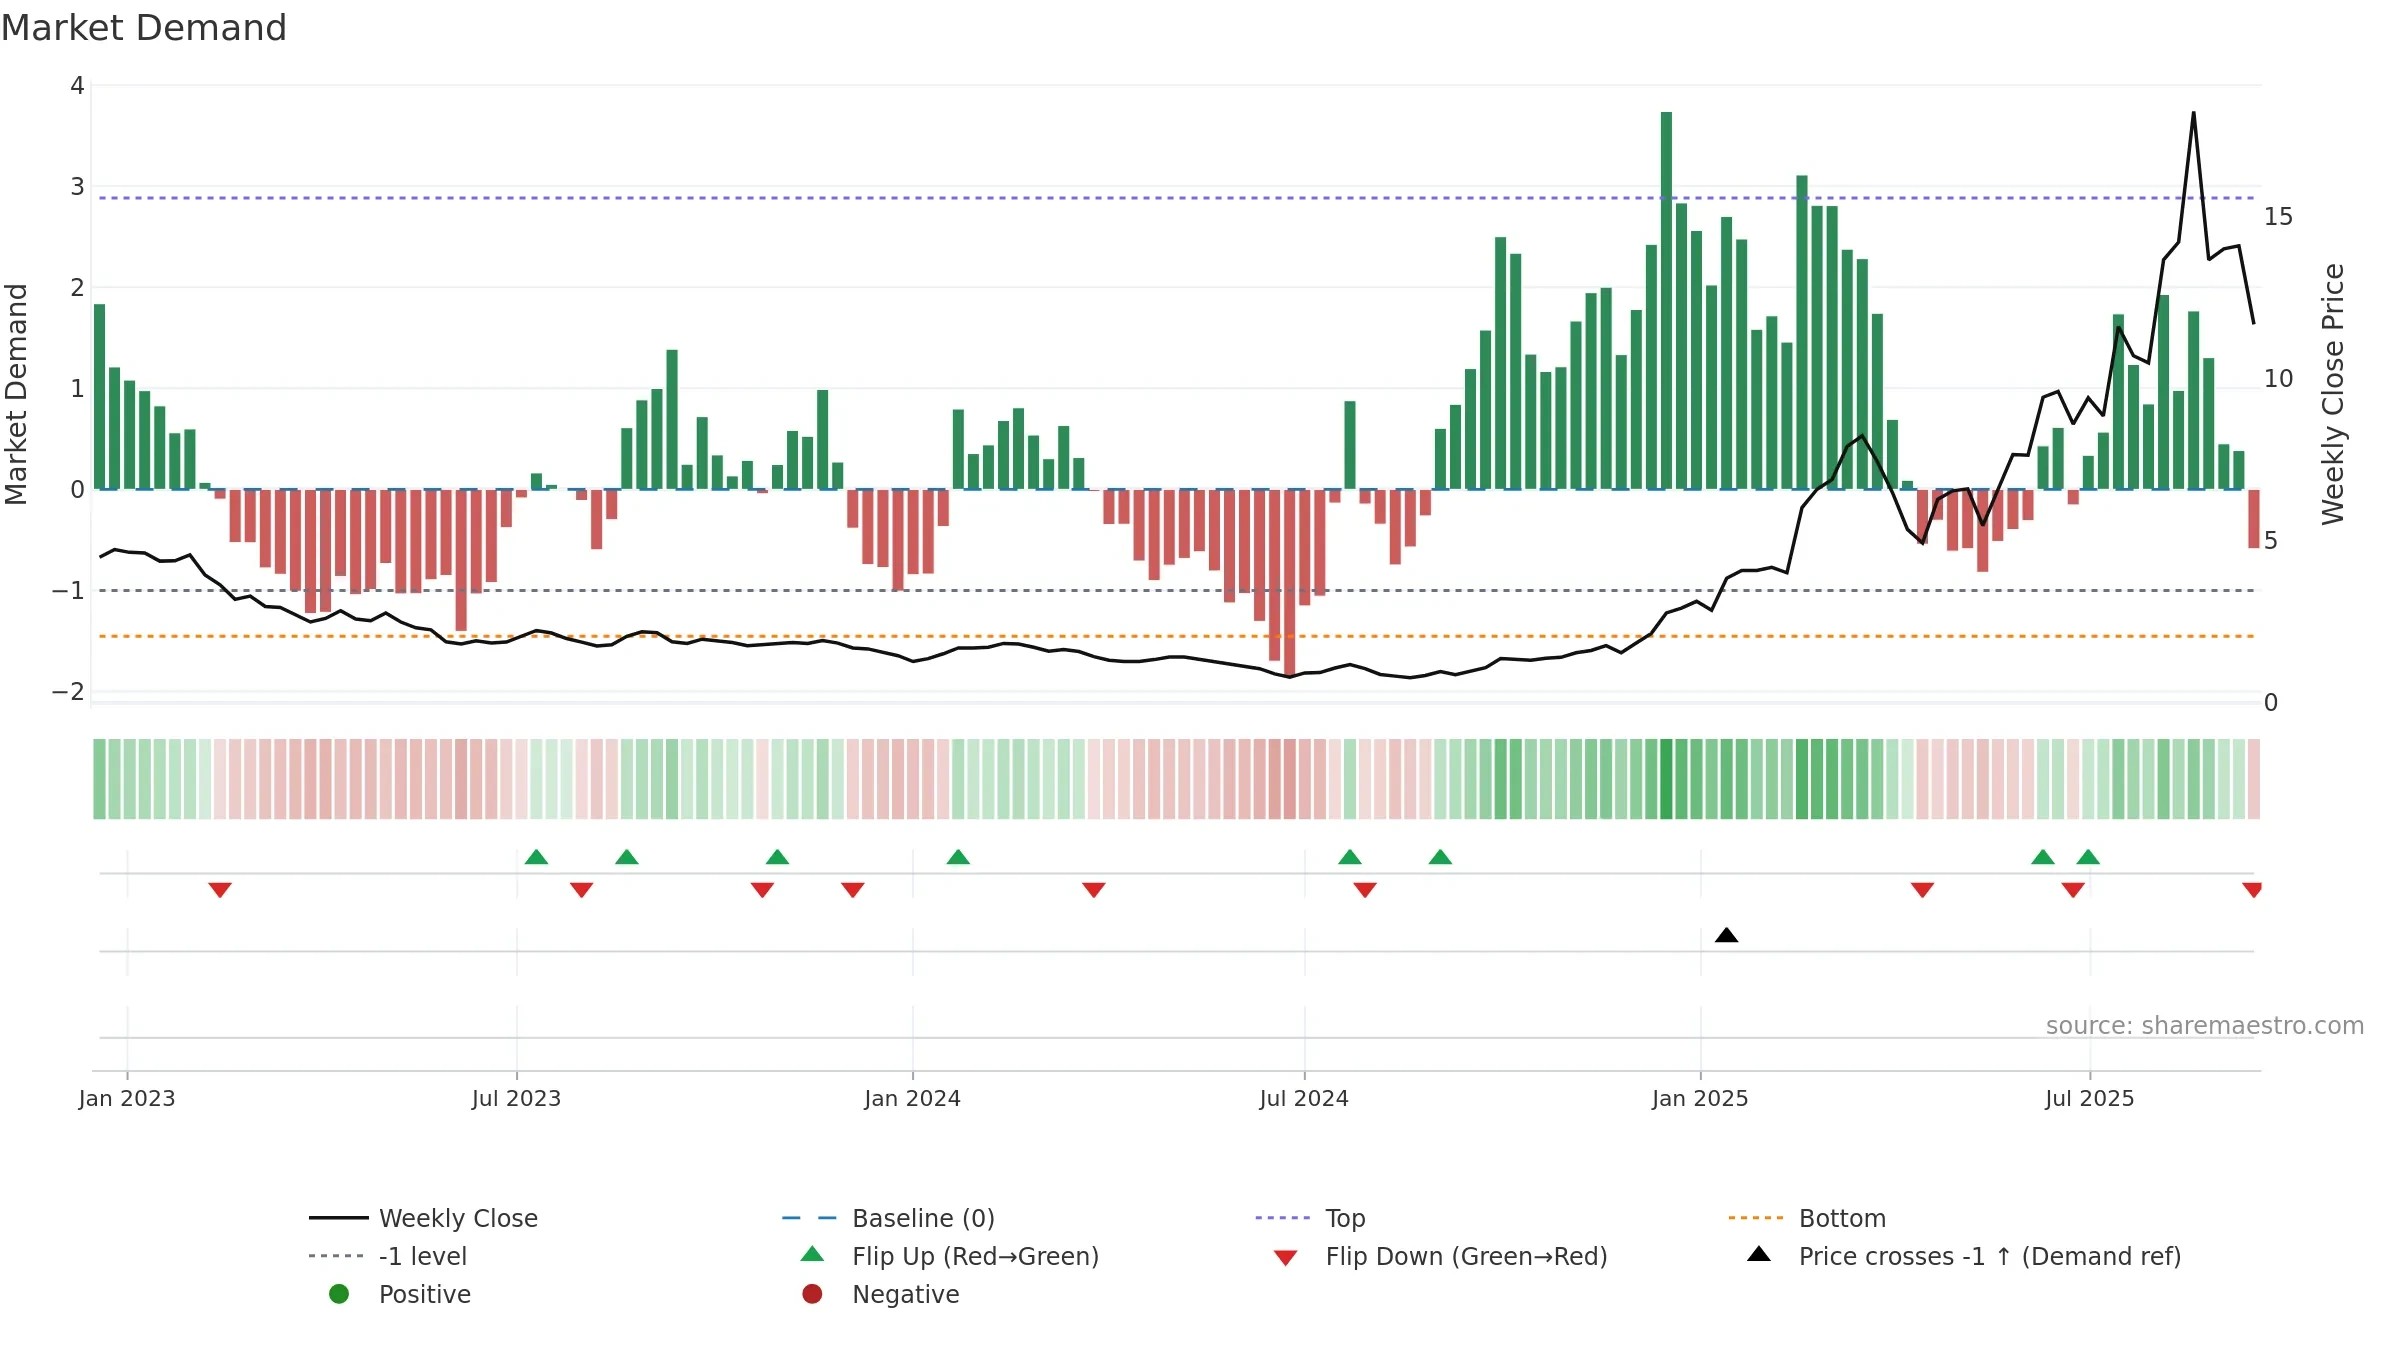Click the vertical Market Demand axis title

[16, 394]
